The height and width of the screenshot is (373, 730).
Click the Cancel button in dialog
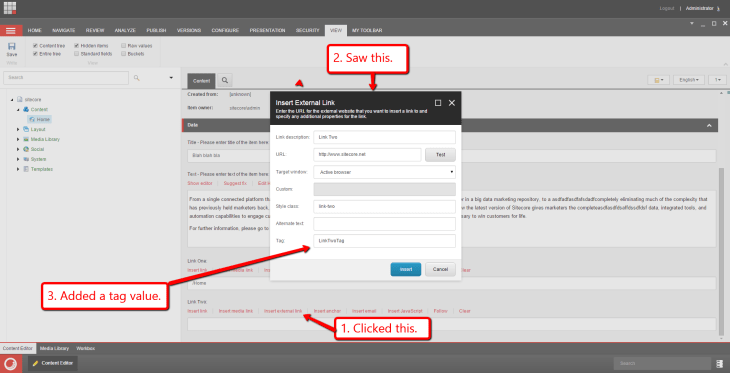[x=440, y=269]
